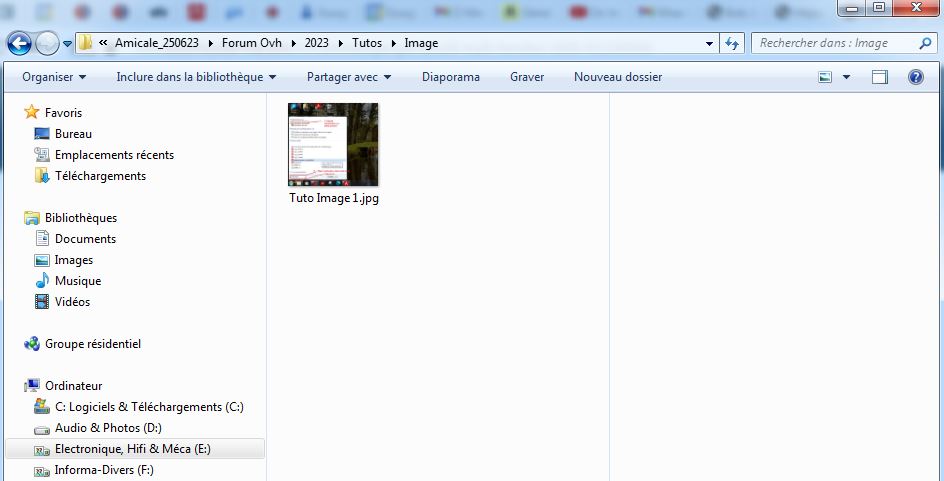944x481 pixels.
Task: Select the Tuto Image1.jpg thumbnail
Action: 333,145
